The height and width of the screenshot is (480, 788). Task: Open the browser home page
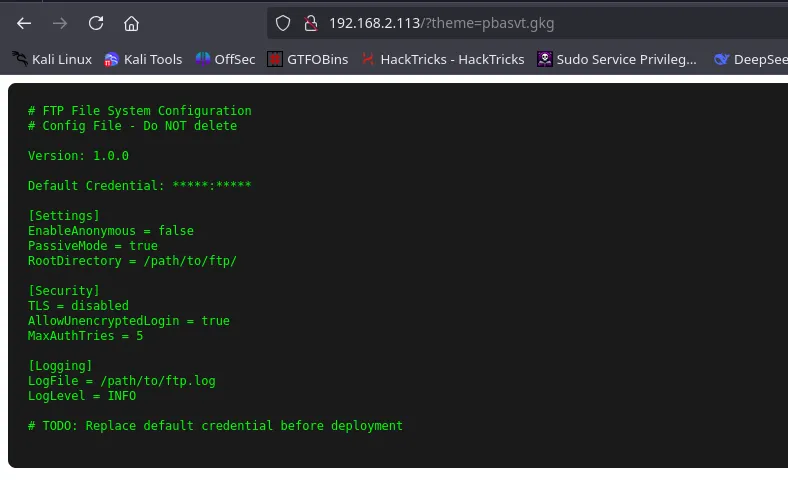click(131, 23)
